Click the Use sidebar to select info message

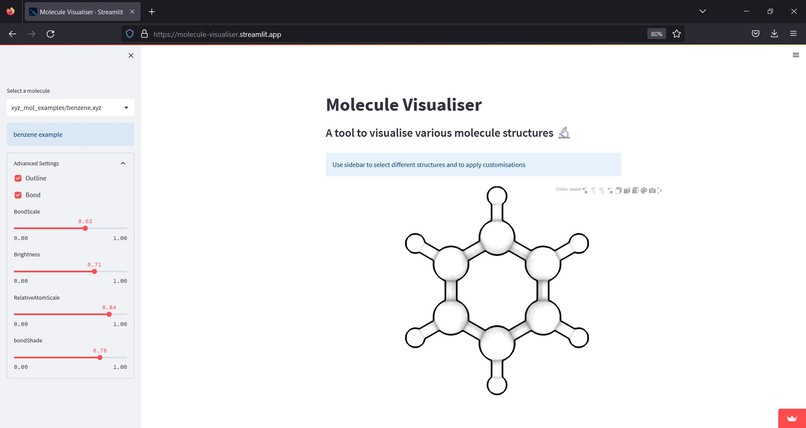(x=473, y=165)
